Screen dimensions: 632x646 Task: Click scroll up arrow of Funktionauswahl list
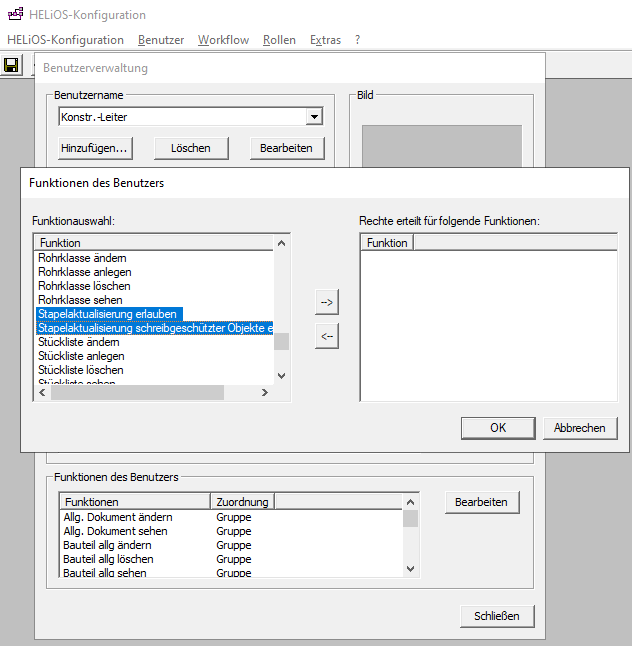click(x=281, y=243)
